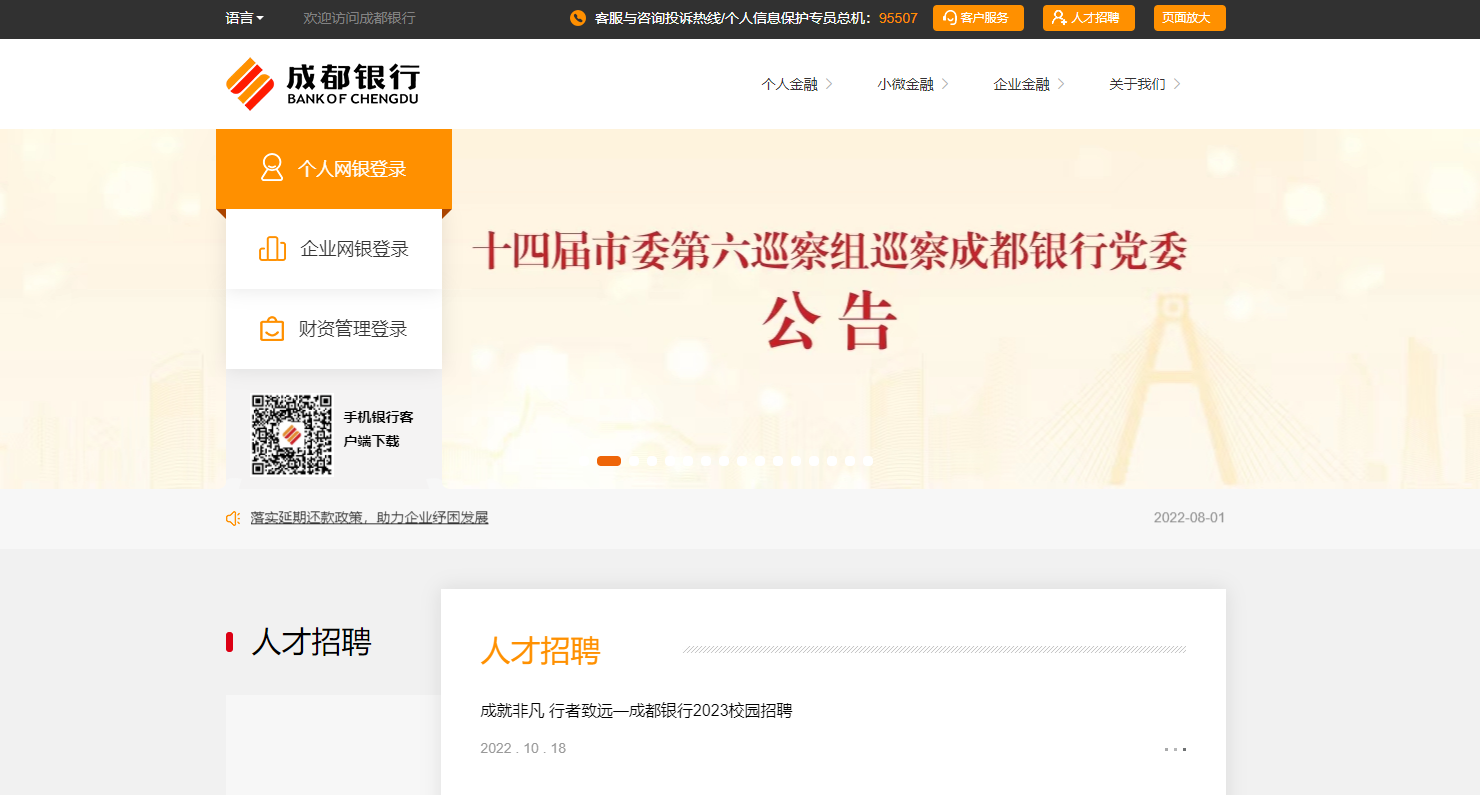Click the shopping bag icon beside 财资管理登录
Screen dimensions: 1480x795
(272, 329)
